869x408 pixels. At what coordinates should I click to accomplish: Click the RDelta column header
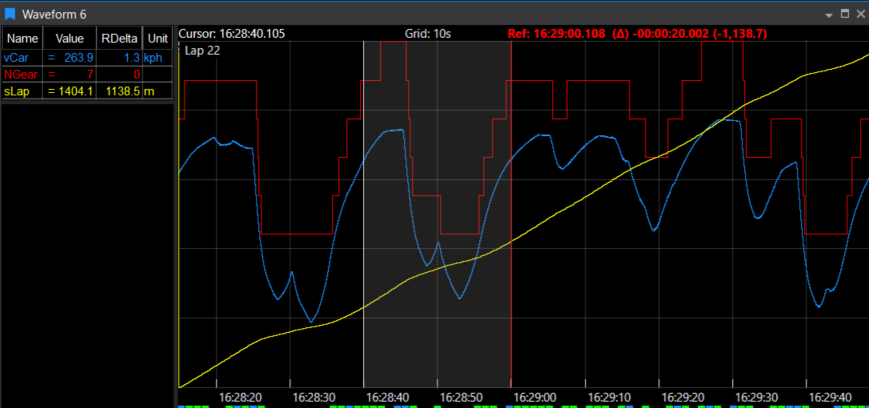coord(118,38)
